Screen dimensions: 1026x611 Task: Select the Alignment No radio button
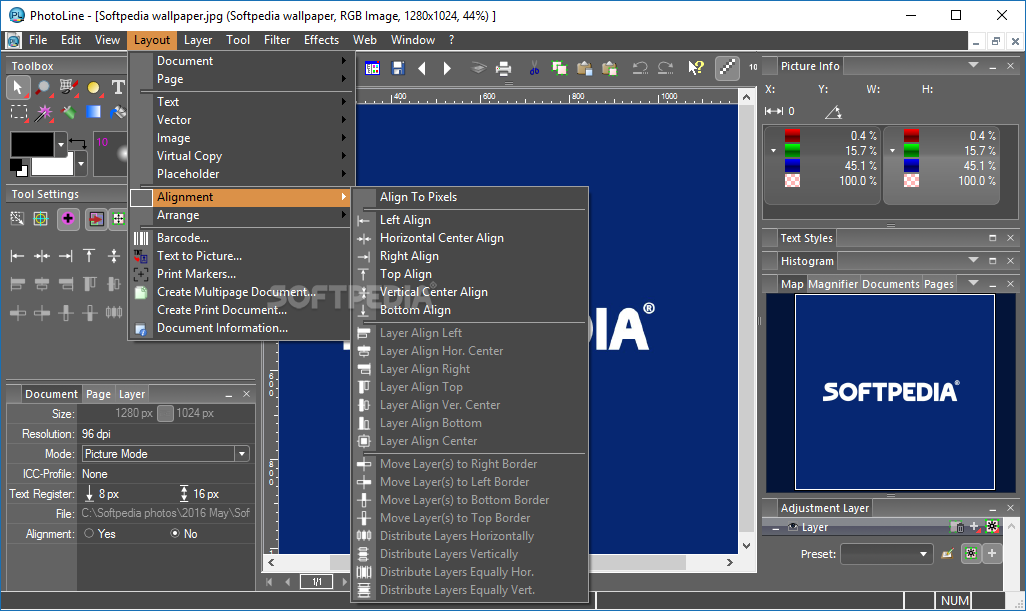[175, 533]
